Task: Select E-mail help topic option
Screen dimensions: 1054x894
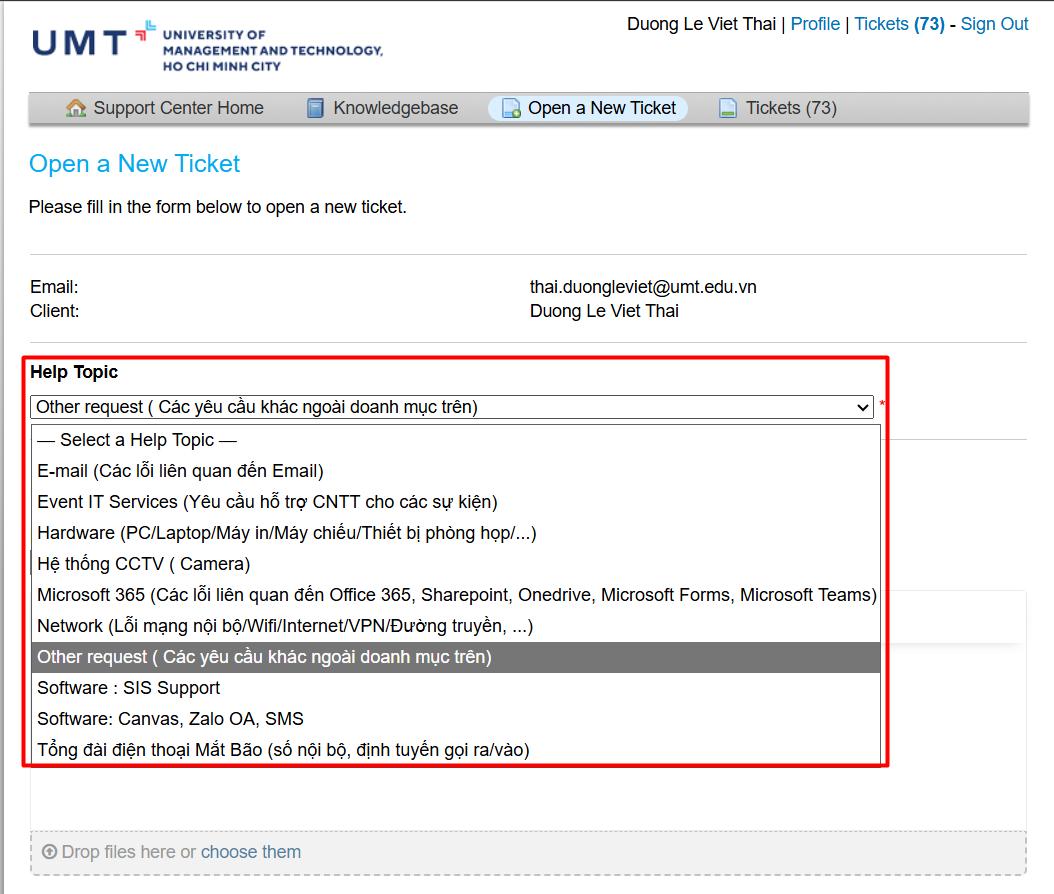Action: click(x=181, y=471)
